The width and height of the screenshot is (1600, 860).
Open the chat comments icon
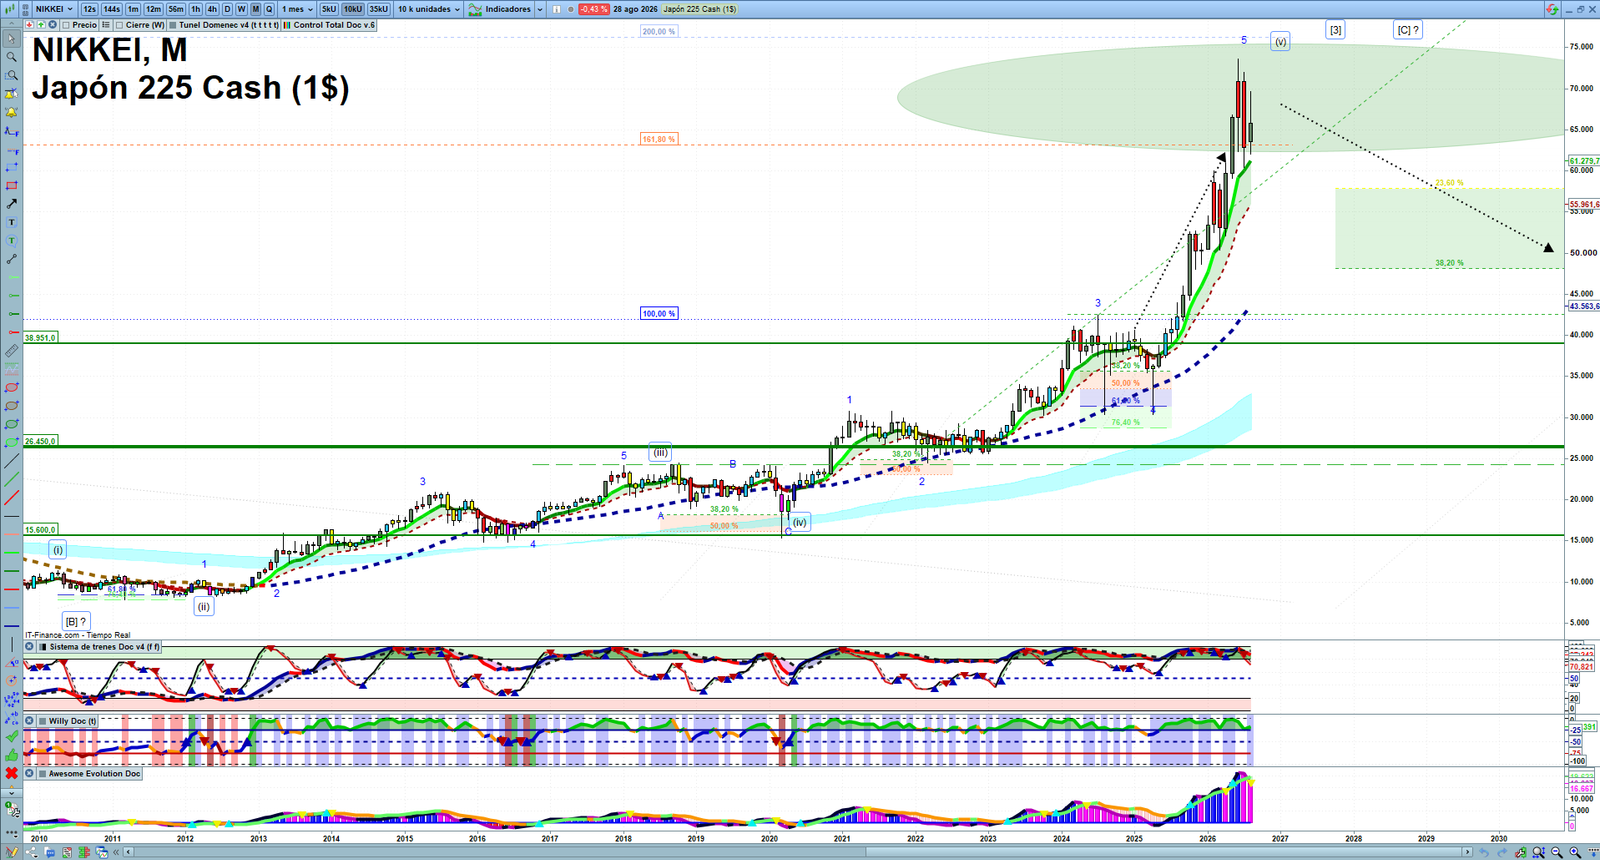click(50, 852)
